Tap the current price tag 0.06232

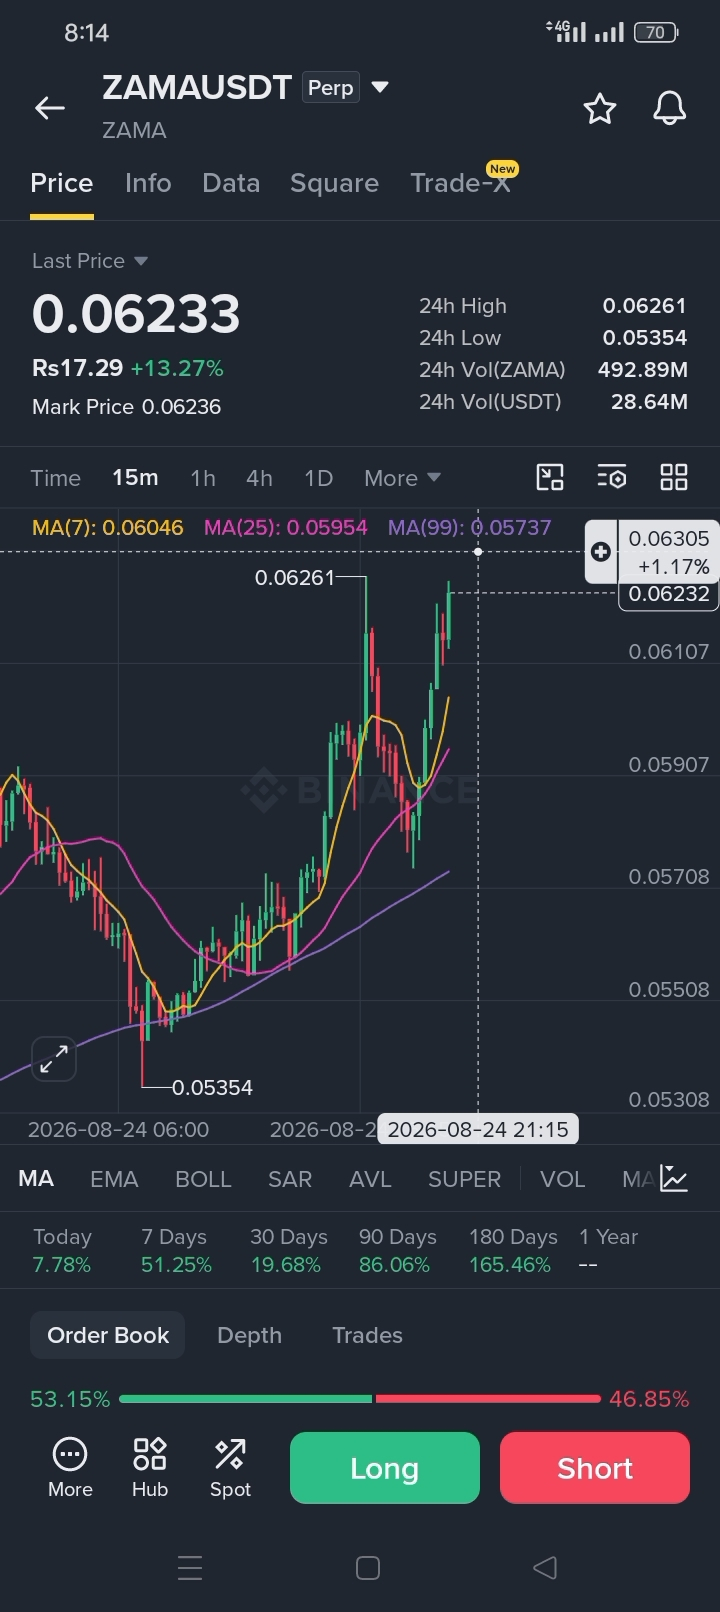(x=668, y=594)
